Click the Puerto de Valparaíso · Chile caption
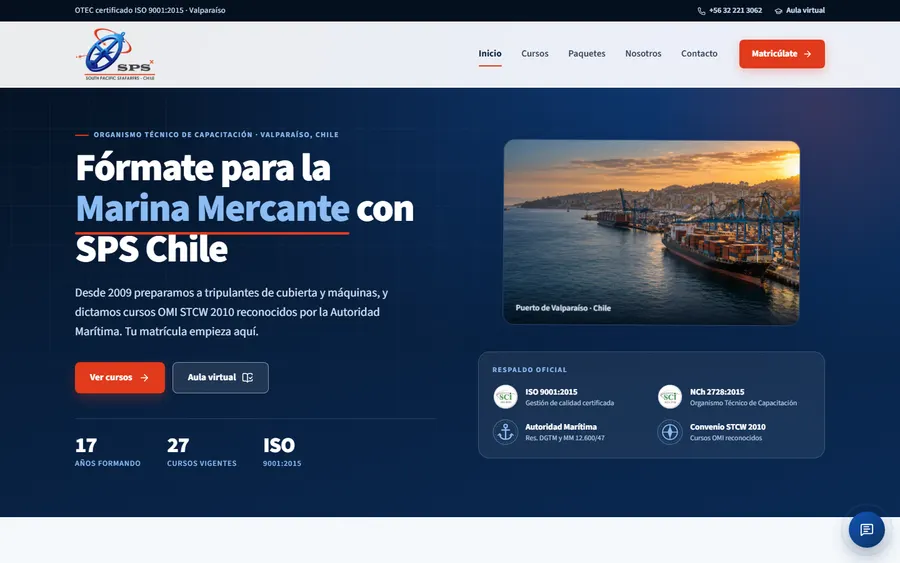The height and width of the screenshot is (563, 900). [563, 308]
